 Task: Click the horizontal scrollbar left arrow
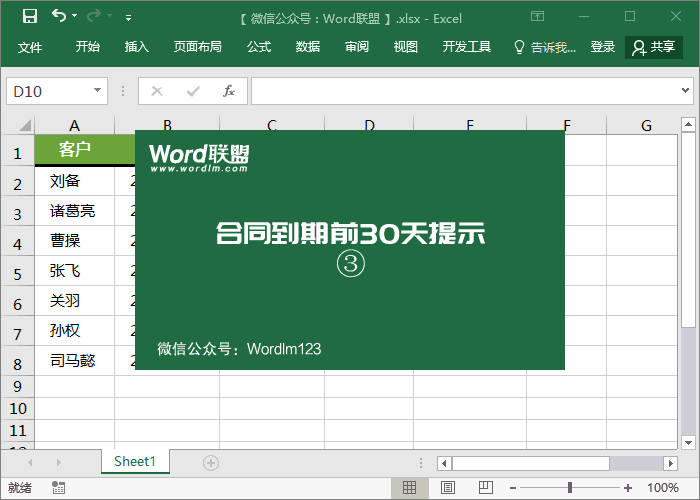pos(444,463)
